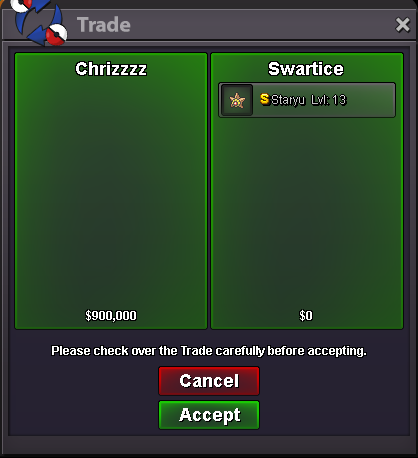Accept the trade offer

coord(209,415)
